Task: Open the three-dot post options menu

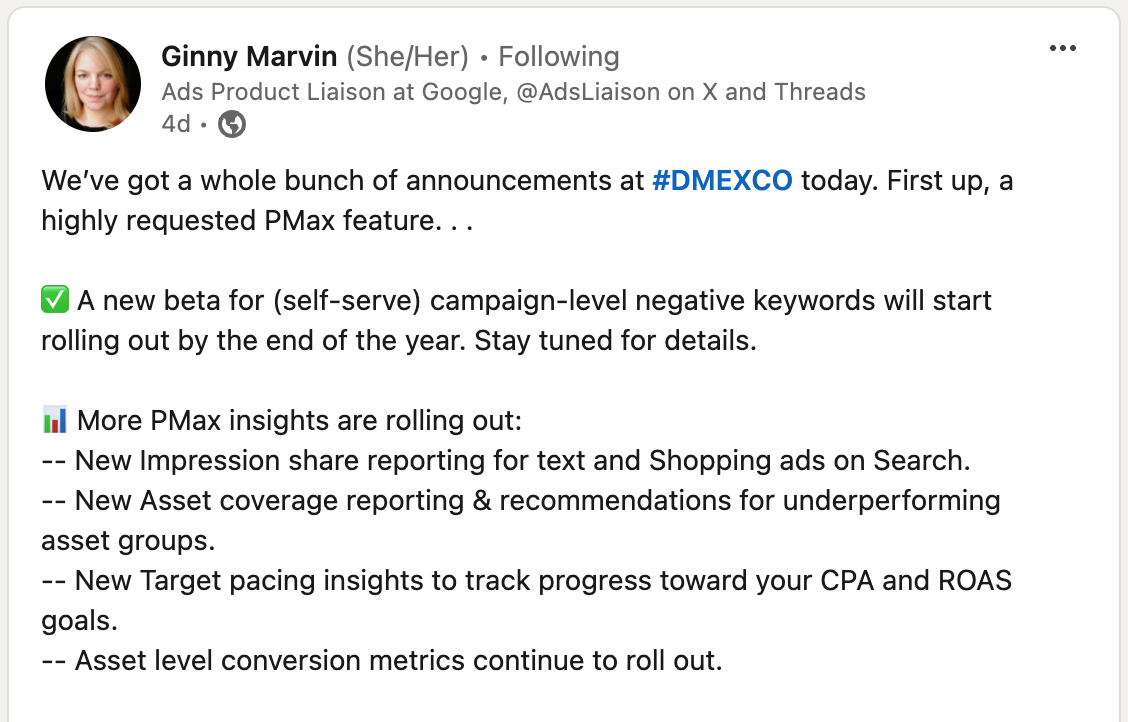Action: click(x=1063, y=48)
